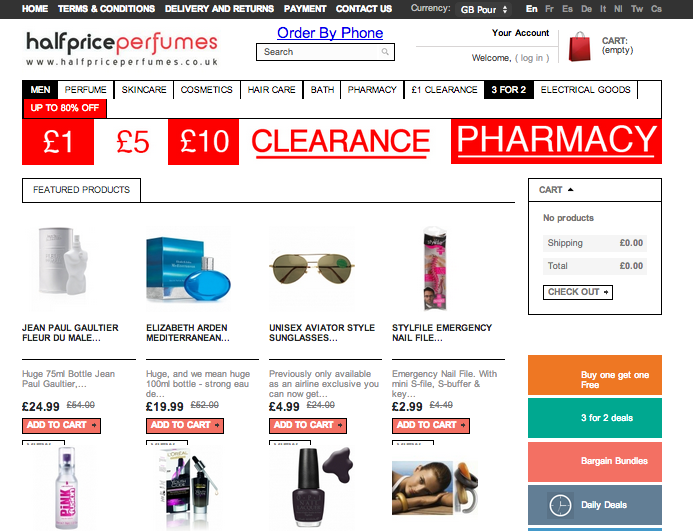Collapse the CART panel arrow

click(x=571, y=190)
